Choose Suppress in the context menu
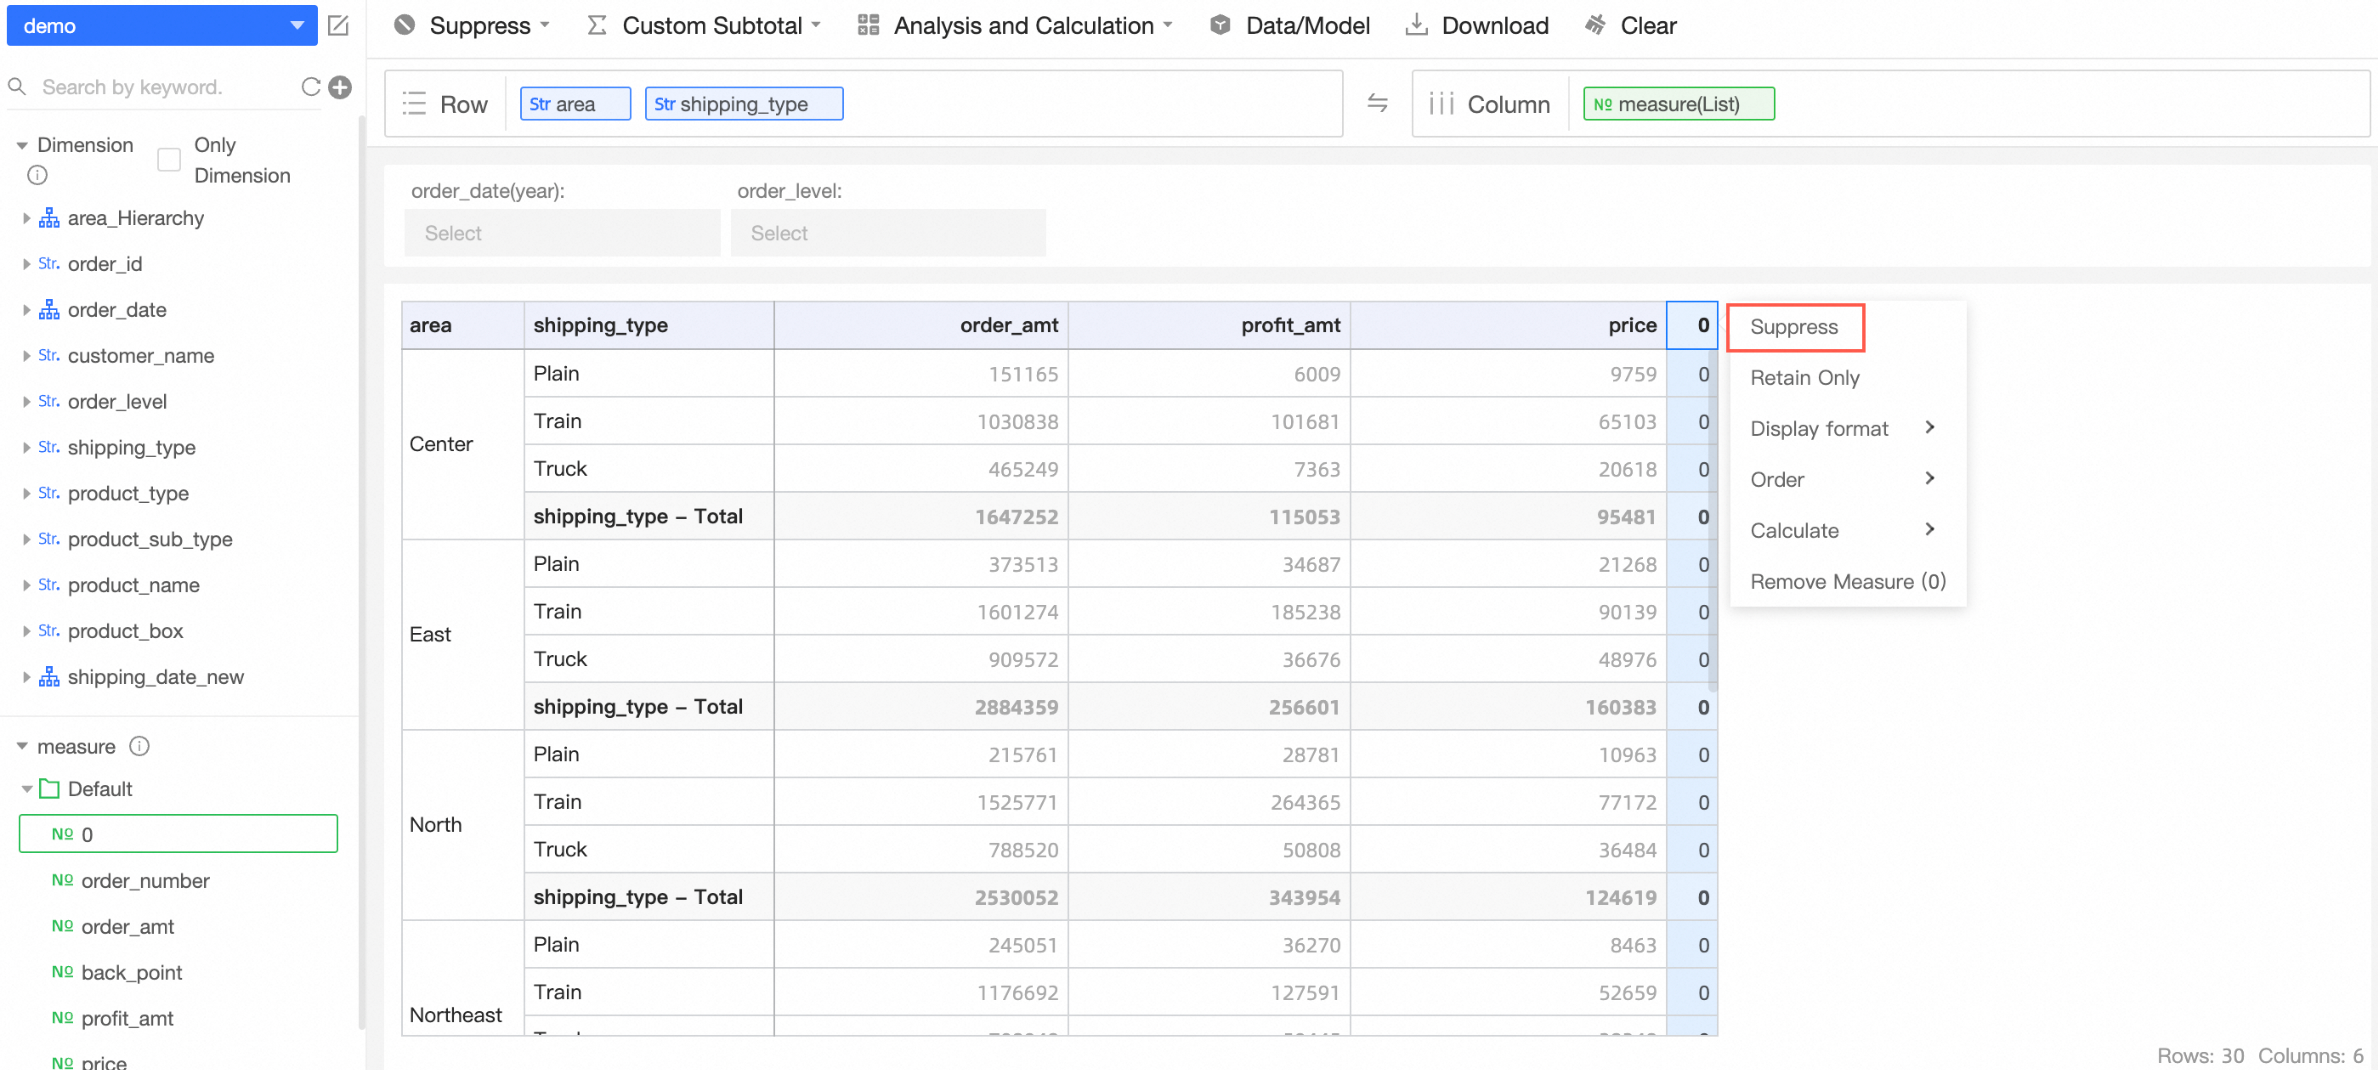Screen dimensions: 2378x1070 (1794, 327)
